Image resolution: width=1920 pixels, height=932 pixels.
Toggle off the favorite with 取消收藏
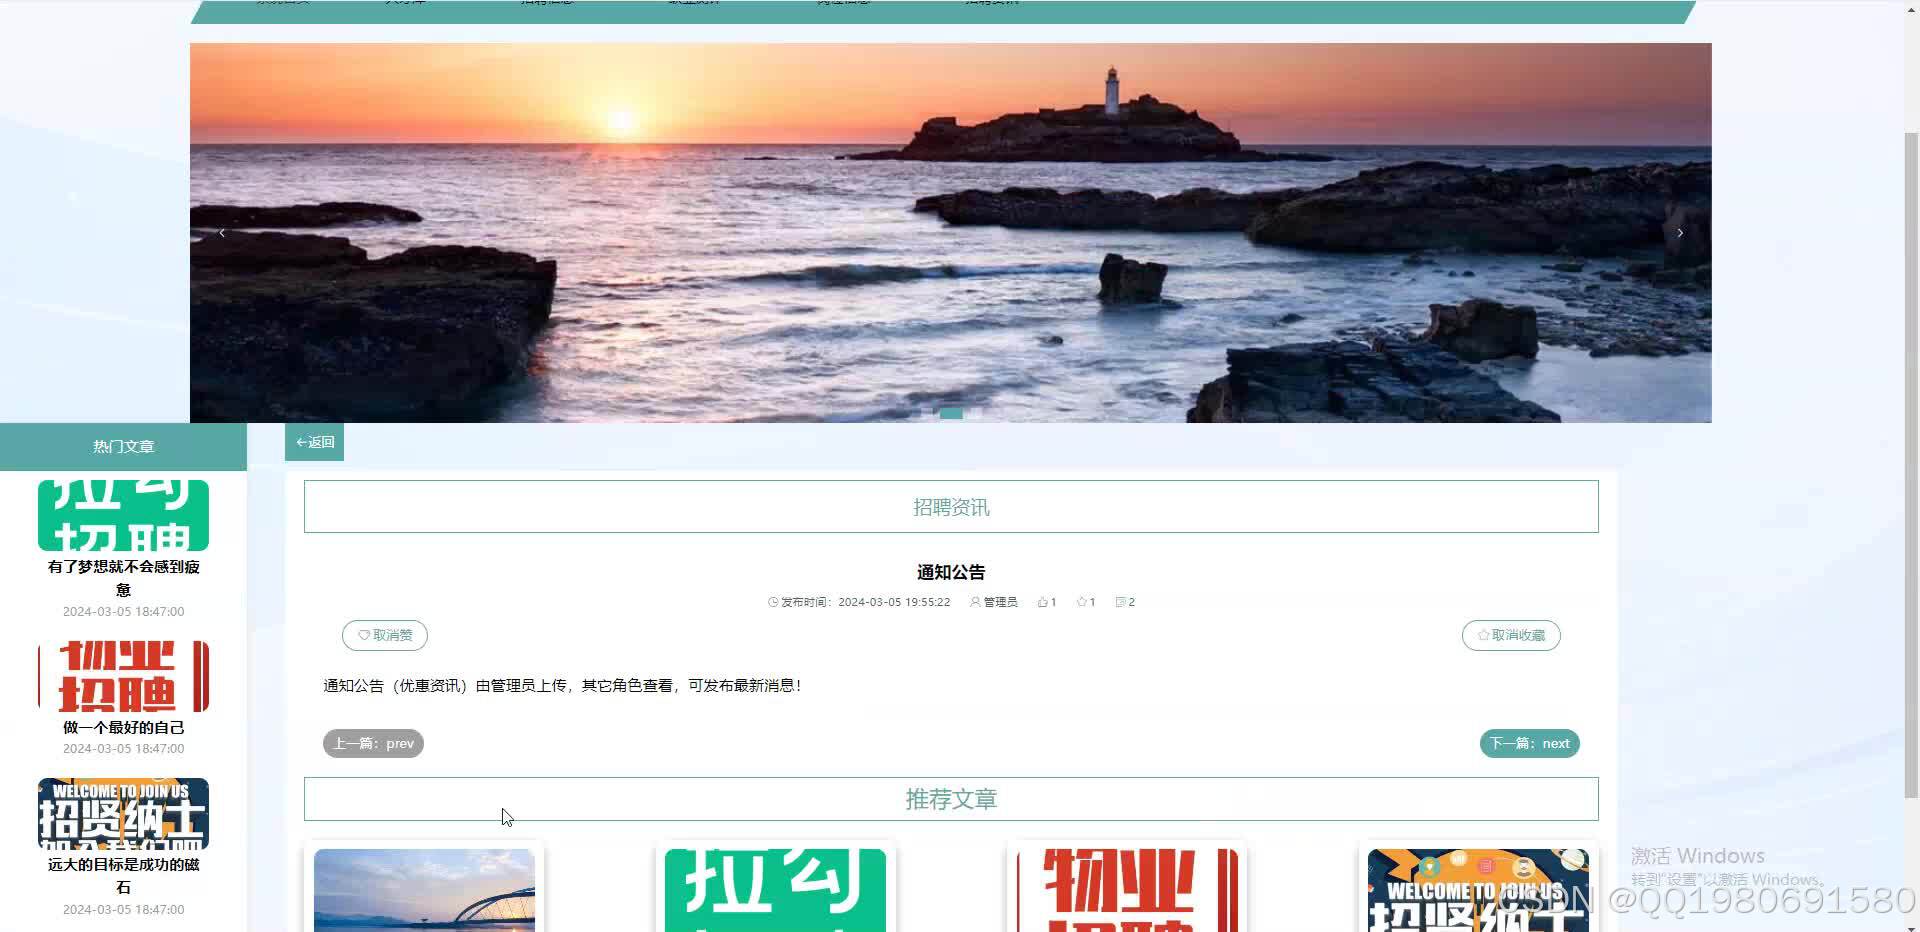tap(1511, 635)
